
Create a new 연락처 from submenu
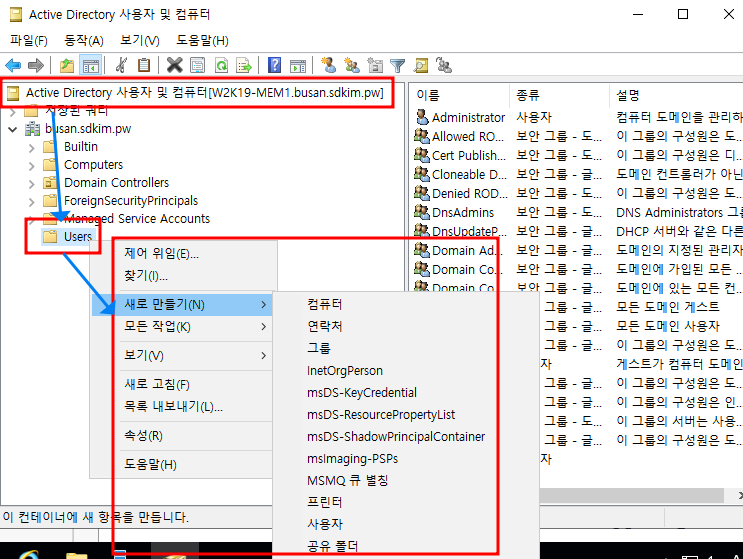(x=325, y=326)
